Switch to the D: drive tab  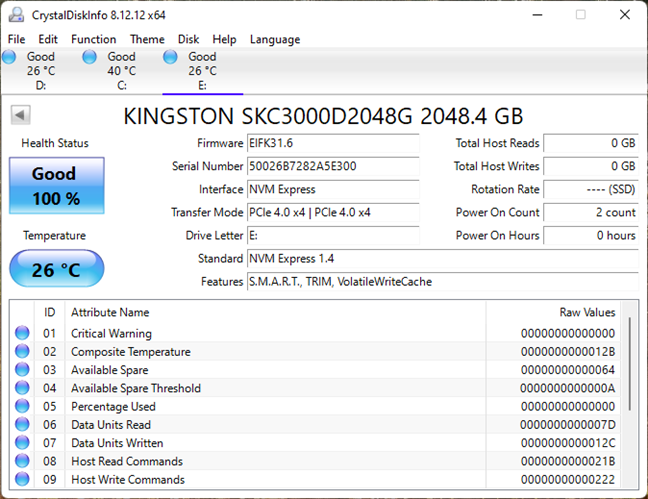pyautogui.click(x=41, y=71)
